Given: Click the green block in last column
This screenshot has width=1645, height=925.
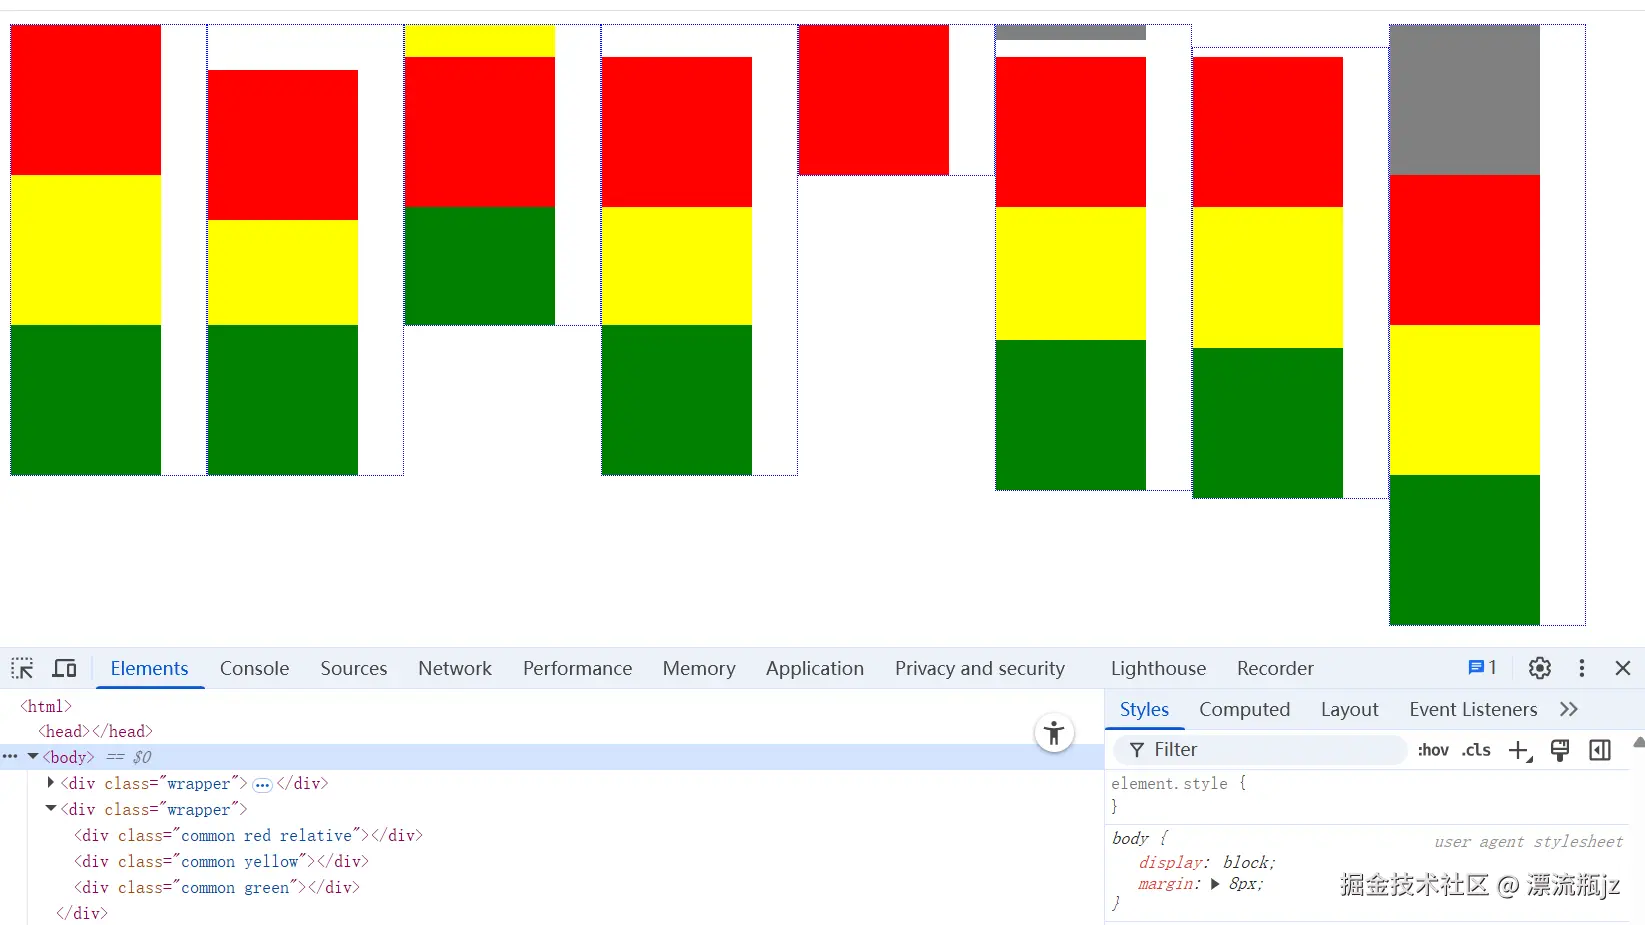Looking at the screenshot, I should 1464,550.
